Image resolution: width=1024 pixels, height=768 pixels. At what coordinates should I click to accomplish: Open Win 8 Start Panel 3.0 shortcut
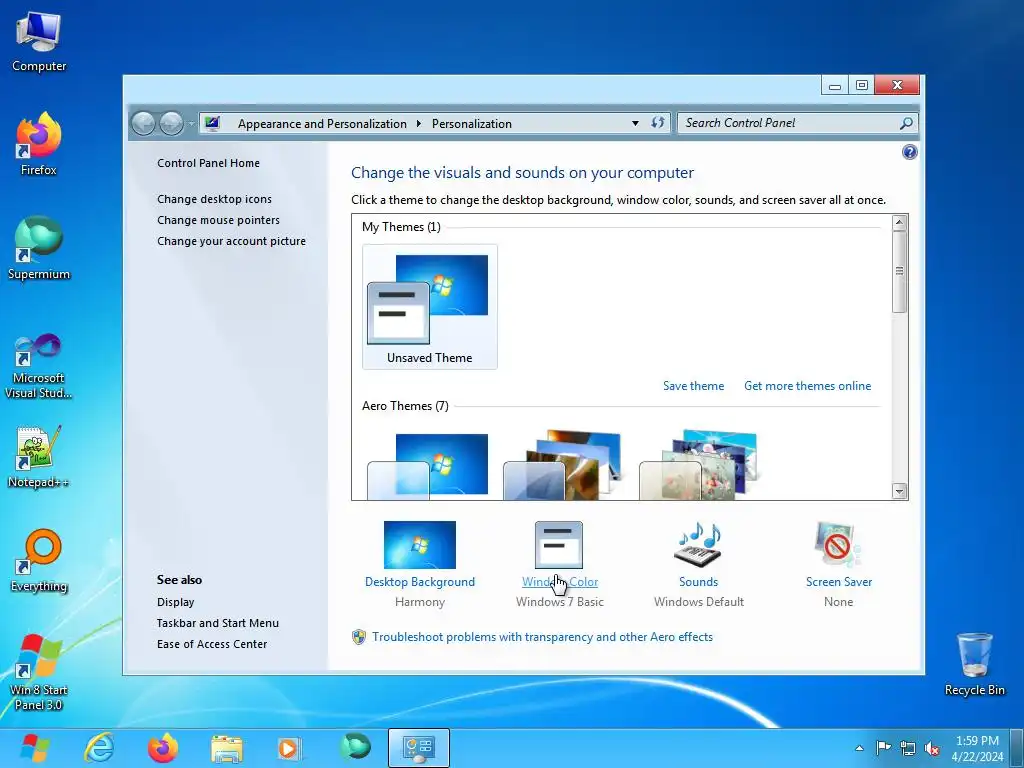pyautogui.click(x=39, y=671)
